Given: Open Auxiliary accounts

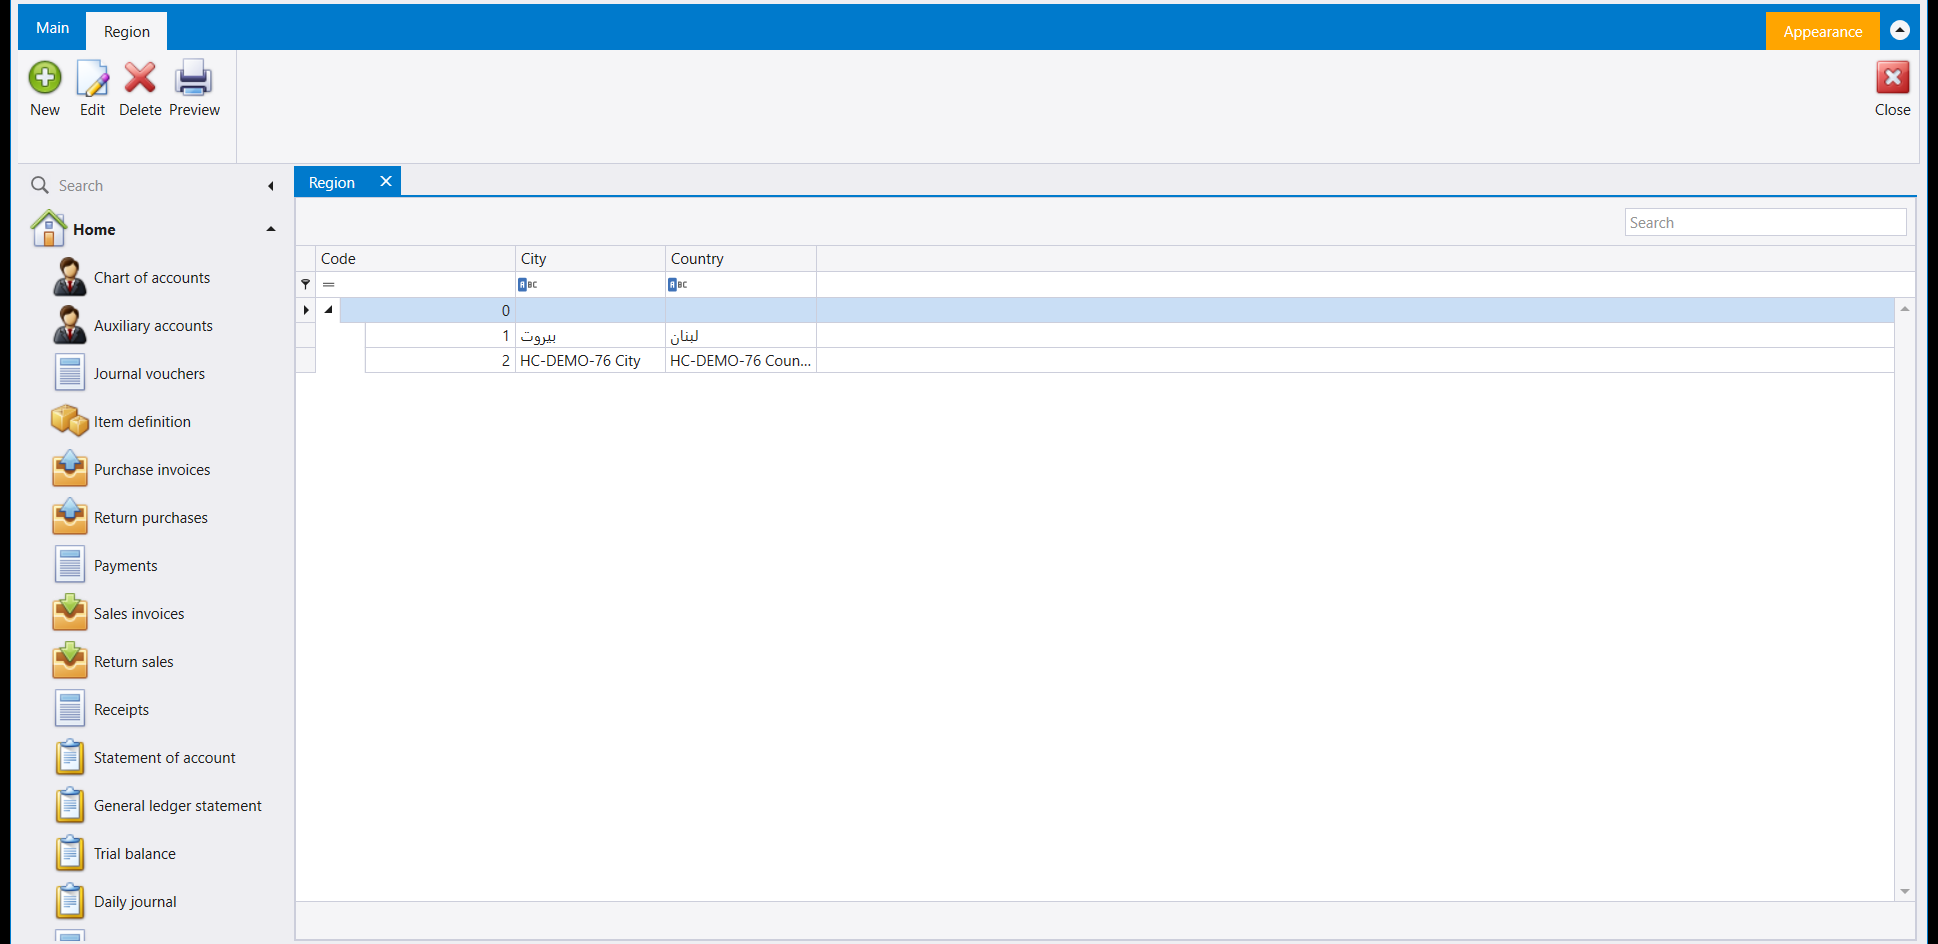Looking at the screenshot, I should (153, 326).
